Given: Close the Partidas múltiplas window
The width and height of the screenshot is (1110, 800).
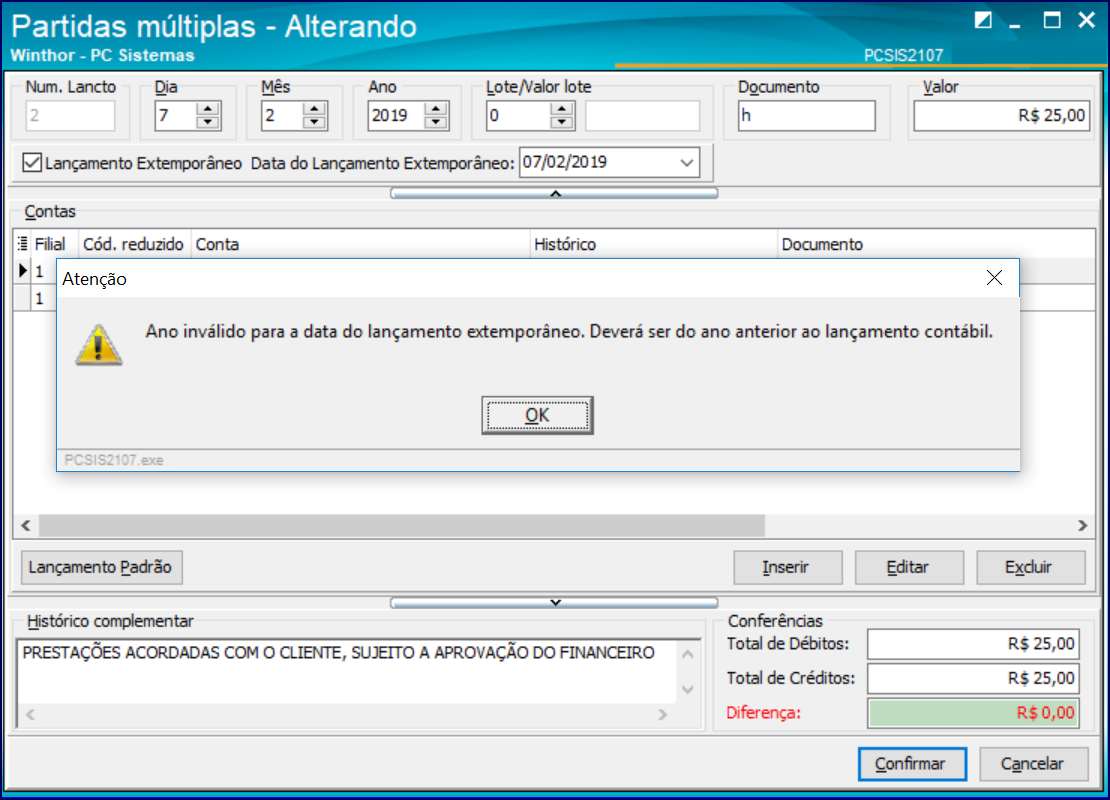Looking at the screenshot, I should tap(1087, 20).
